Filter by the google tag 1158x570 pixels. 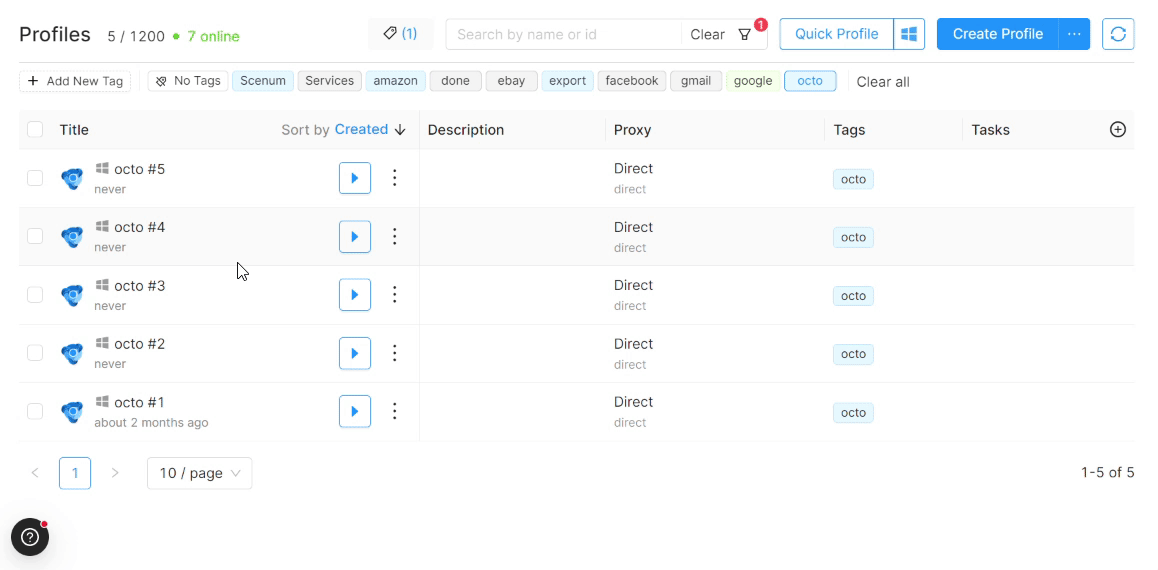(x=753, y=81)
